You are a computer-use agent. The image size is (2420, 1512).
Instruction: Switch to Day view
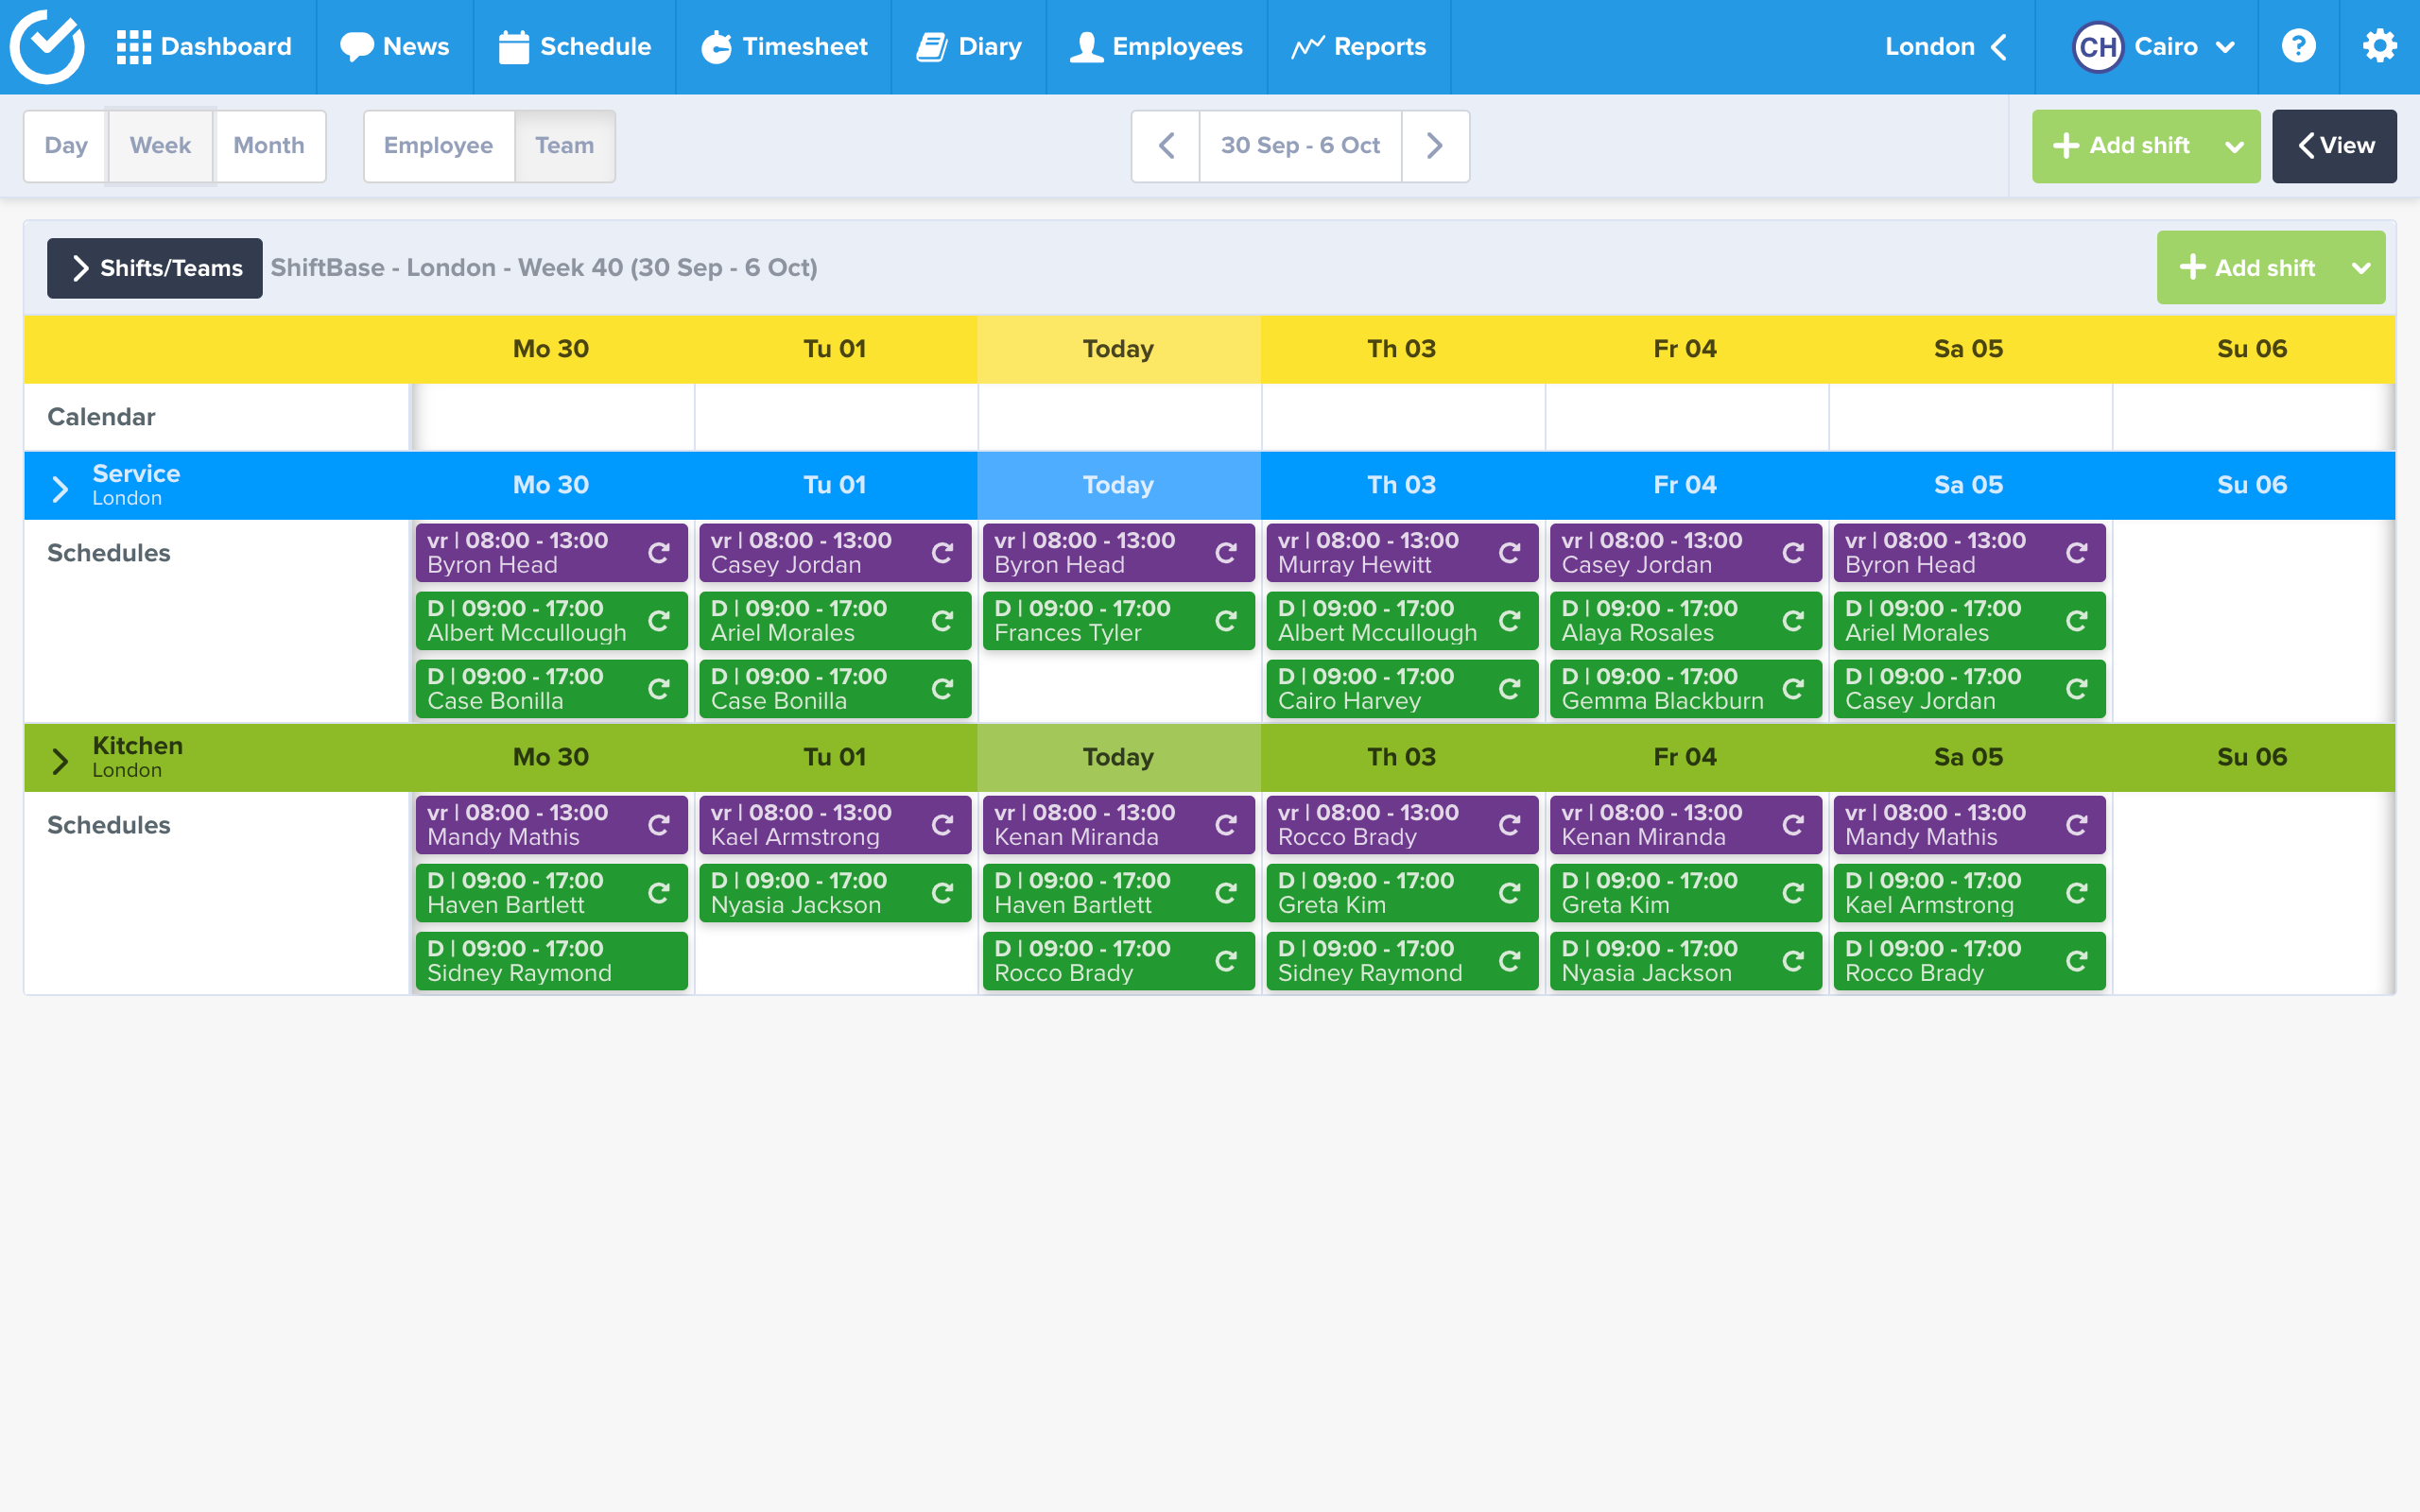(66, 146)
